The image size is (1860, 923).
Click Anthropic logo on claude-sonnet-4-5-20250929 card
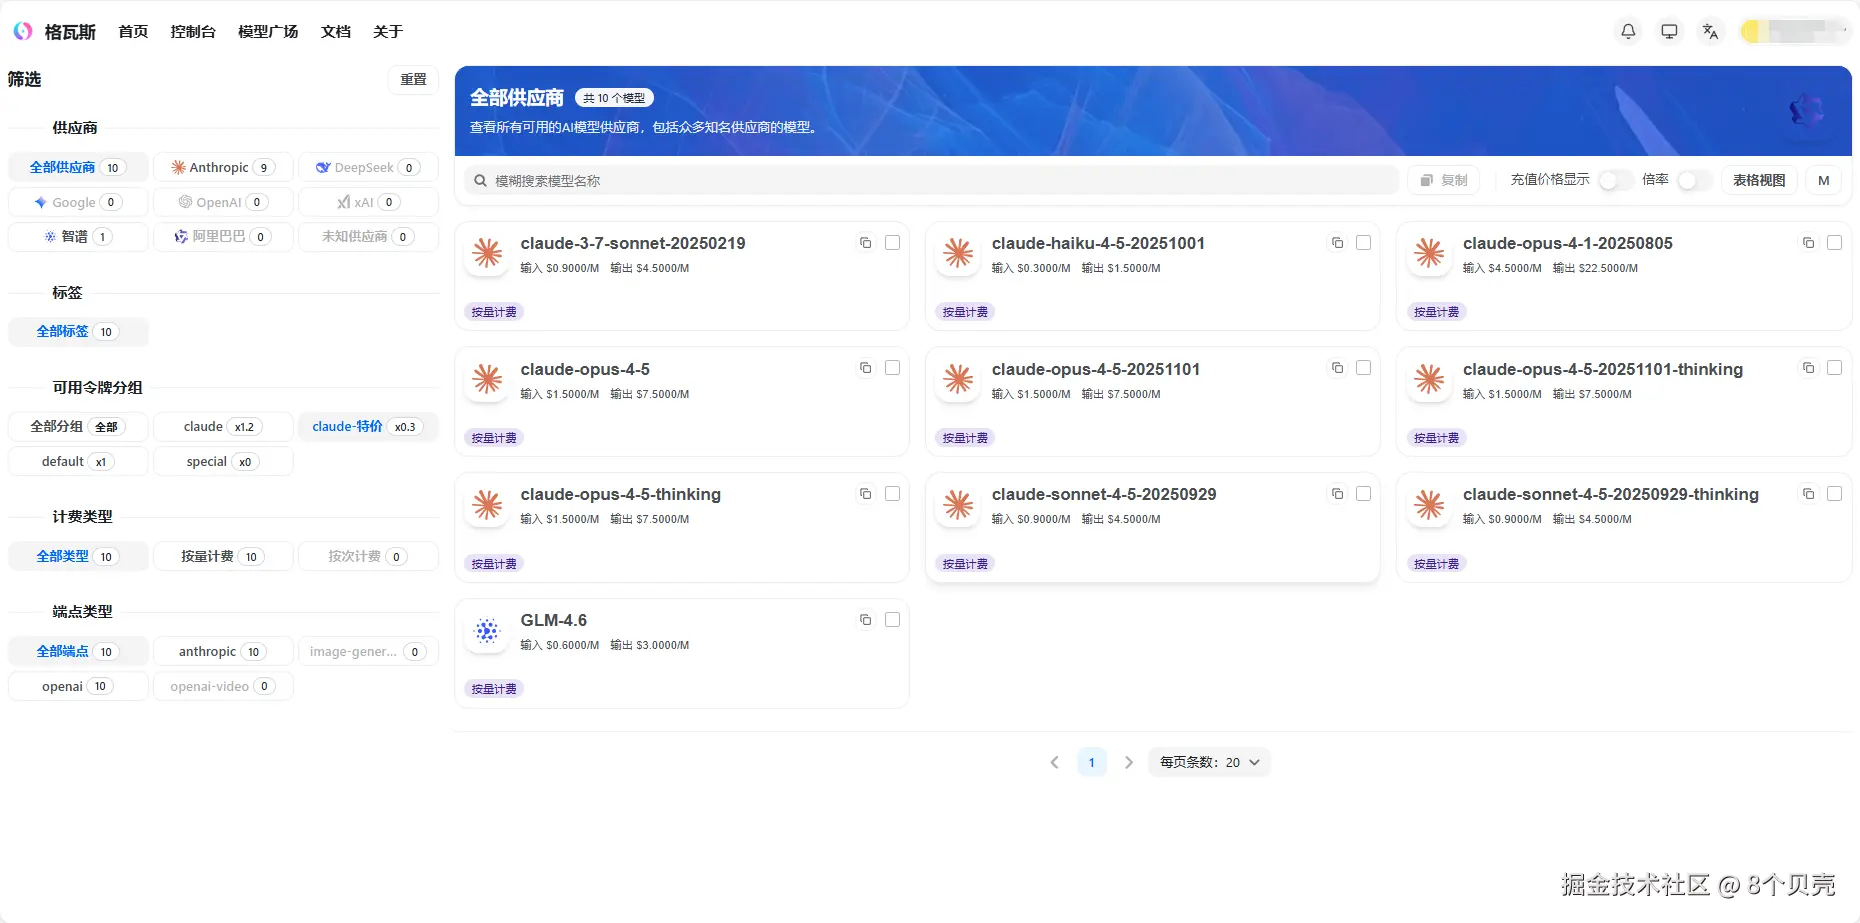point(958,505)
